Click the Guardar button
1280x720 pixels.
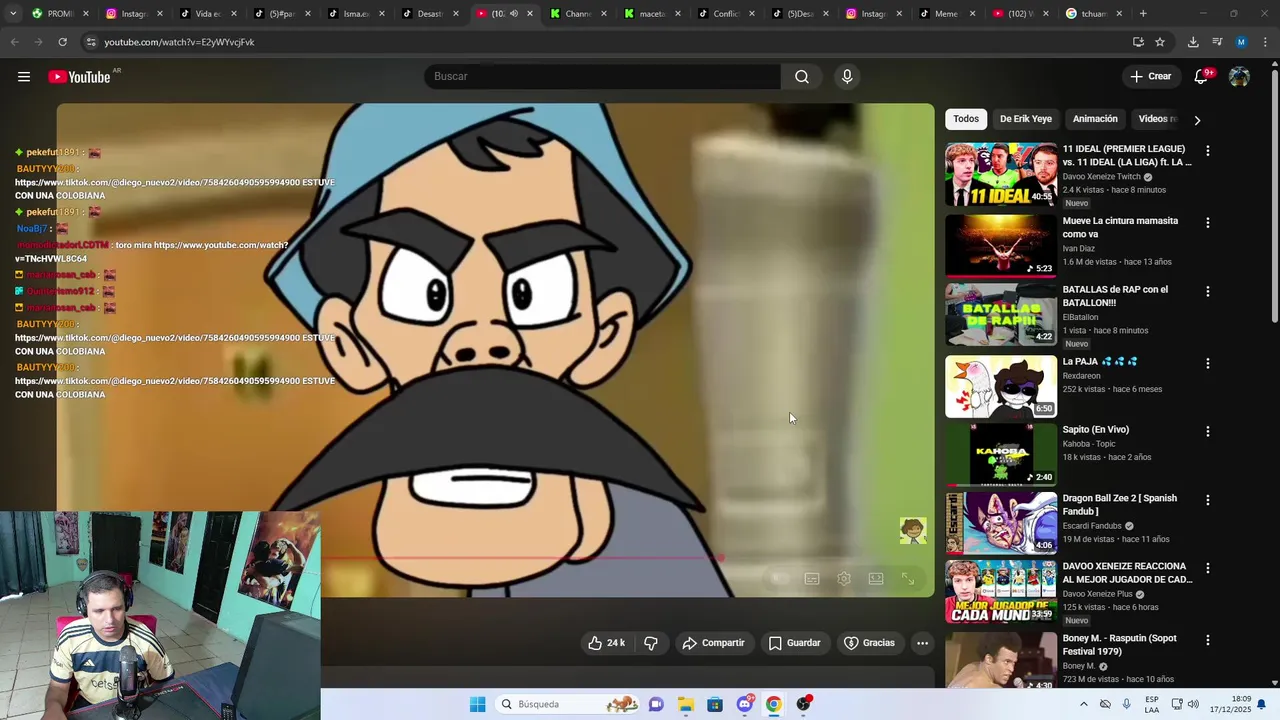click(x=794, y=643)
